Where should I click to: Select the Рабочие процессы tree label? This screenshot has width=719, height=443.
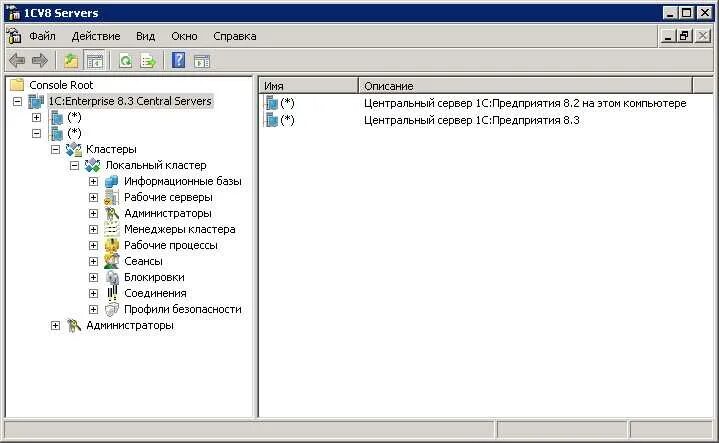click(171, 245)
